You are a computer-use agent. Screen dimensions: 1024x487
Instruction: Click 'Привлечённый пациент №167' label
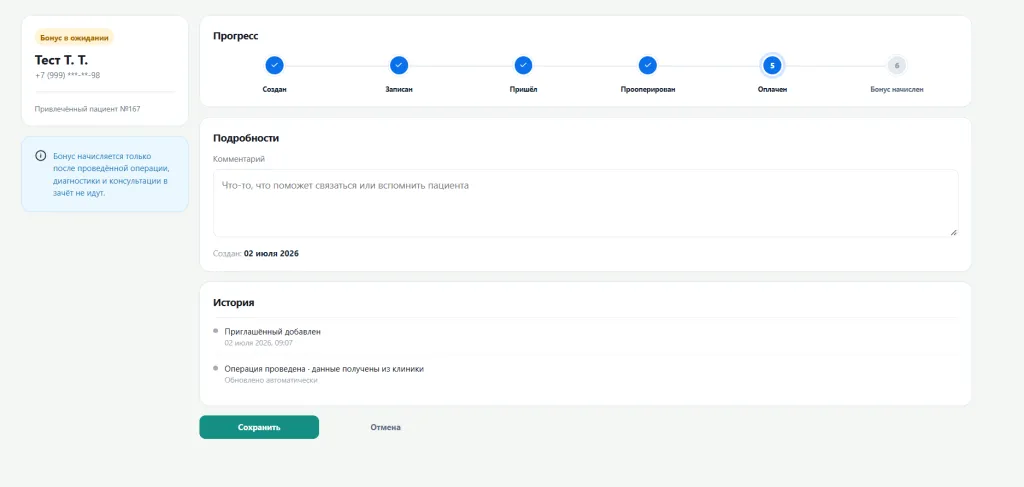(88, 109)
